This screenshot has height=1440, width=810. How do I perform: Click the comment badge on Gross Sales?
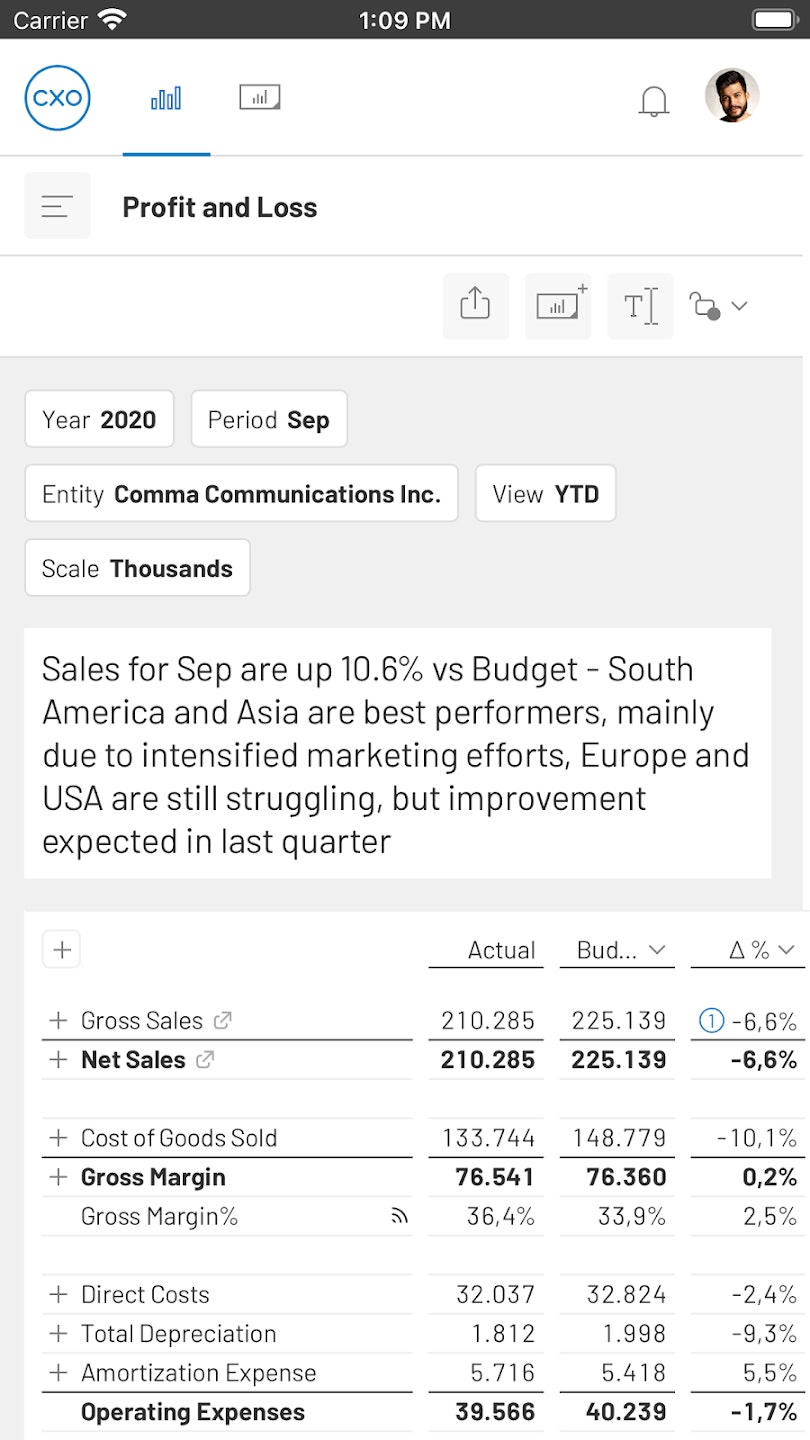[x=711, y=1021]
